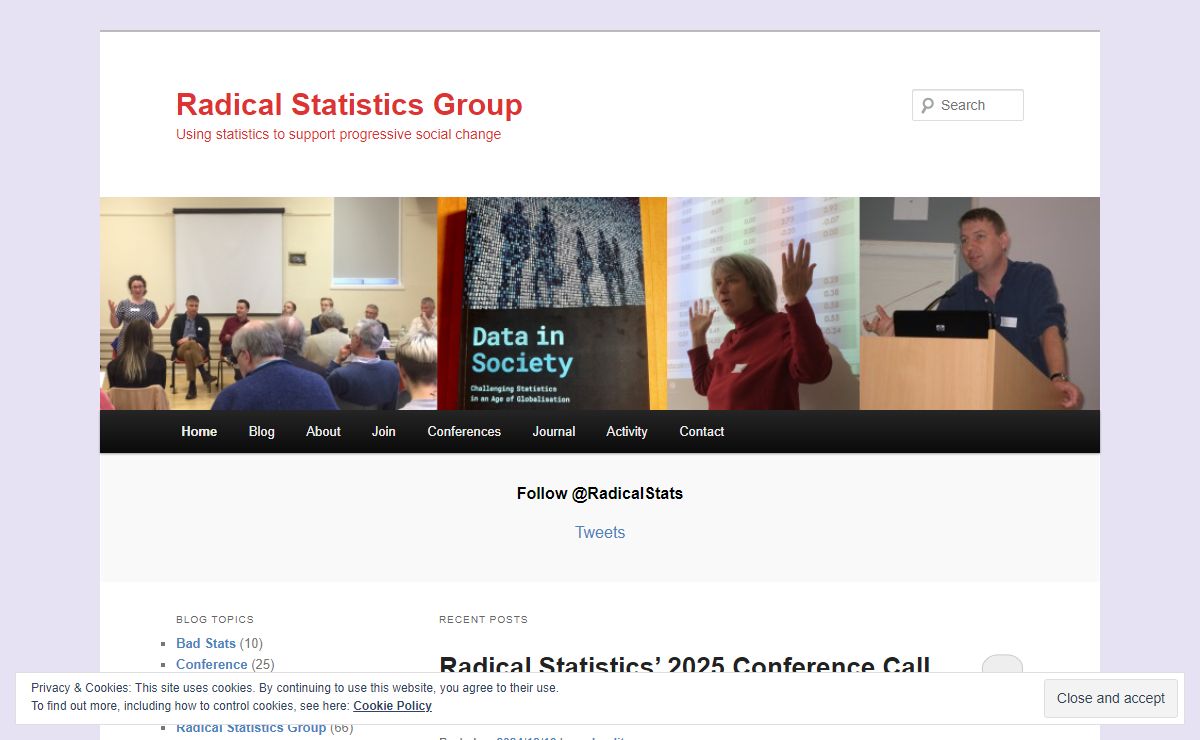This screenshot has height=740, width=1200.
Task: Click the search magnifier icon
Action: point(927,105)
